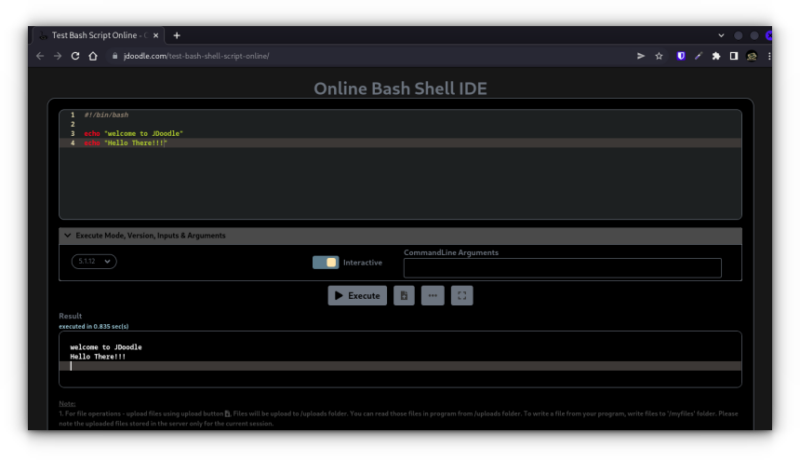Open the three-dots more options button
The width and height of the screenshot is (800, 460).
coord(433,295)
